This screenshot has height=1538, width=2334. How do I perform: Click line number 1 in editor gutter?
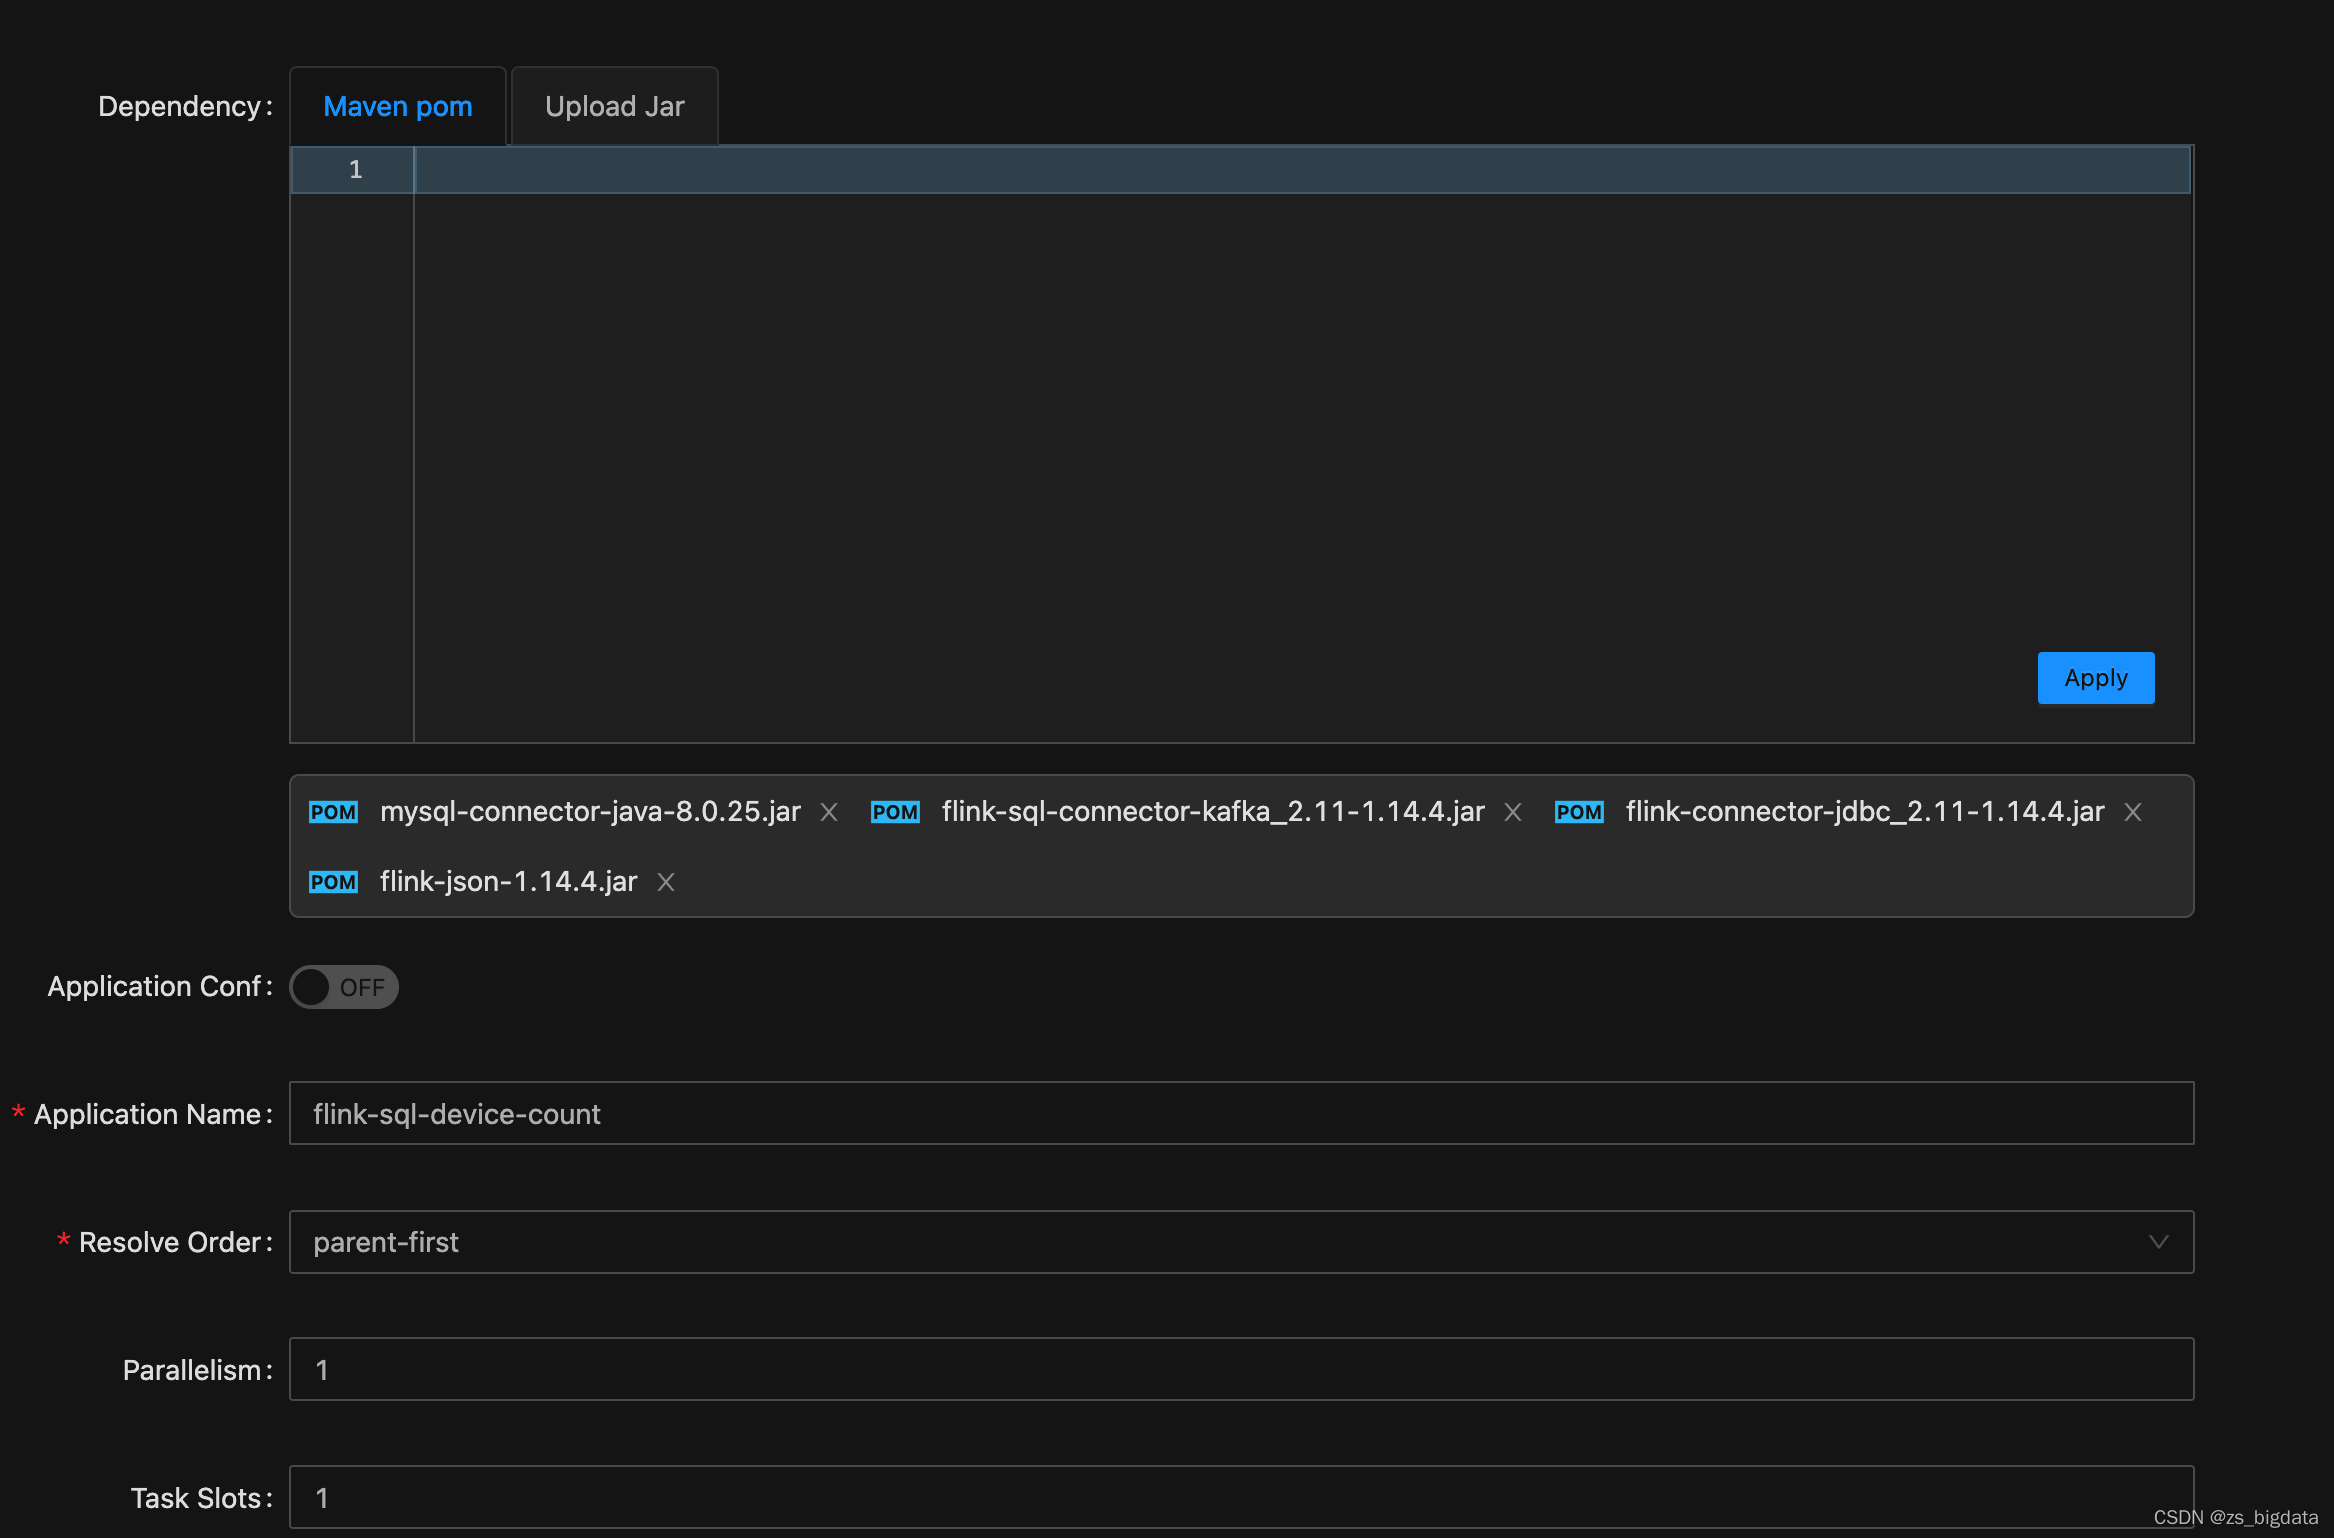(355, 170)
